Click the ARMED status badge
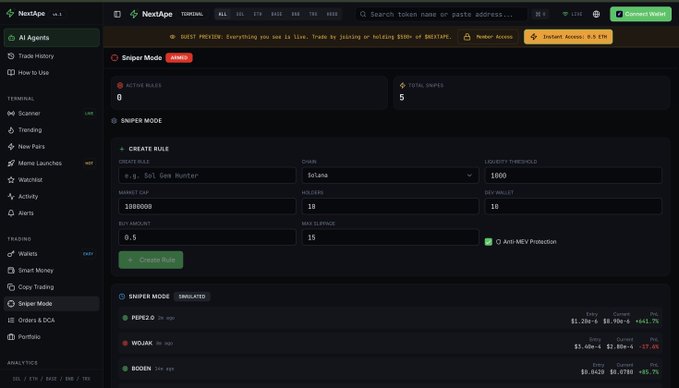Viewport: 679px width, 388px height. (179, 58)
